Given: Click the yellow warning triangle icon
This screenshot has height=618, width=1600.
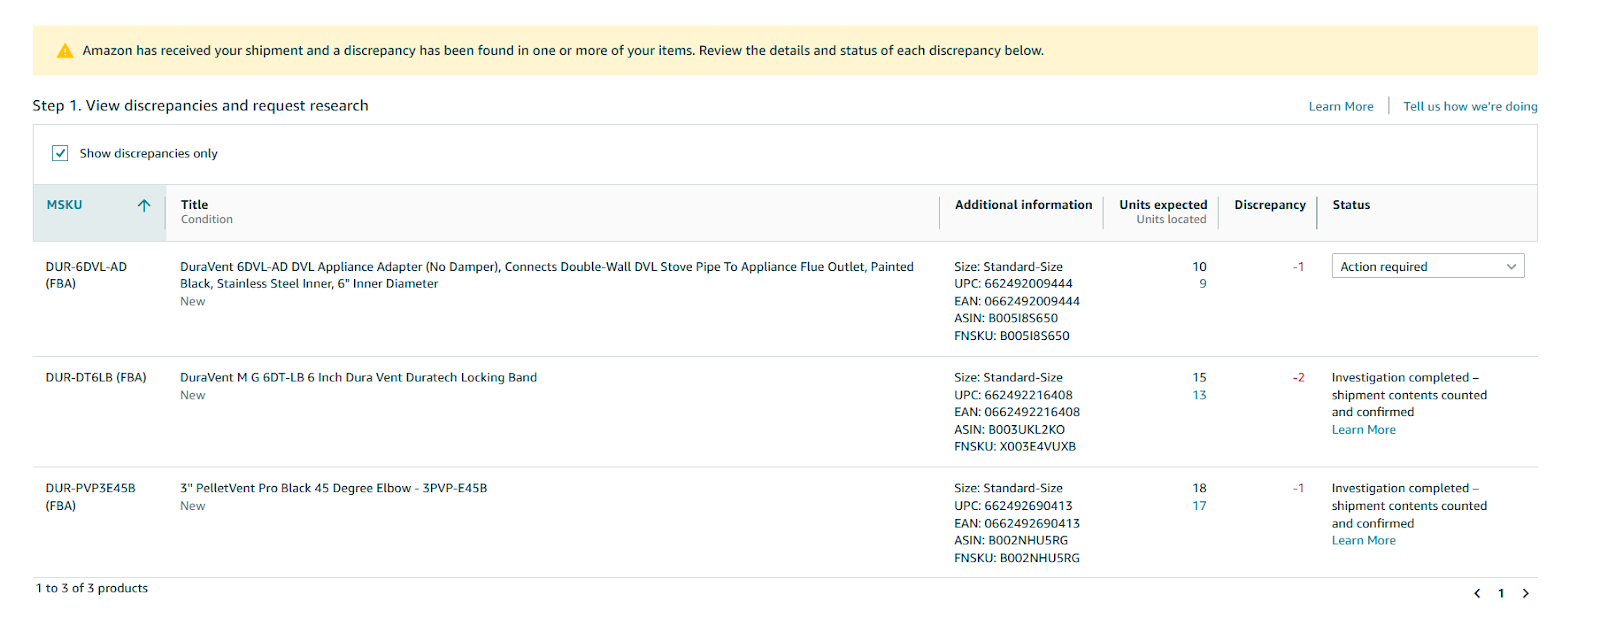Looking at the screenshot, I should 65,51.
